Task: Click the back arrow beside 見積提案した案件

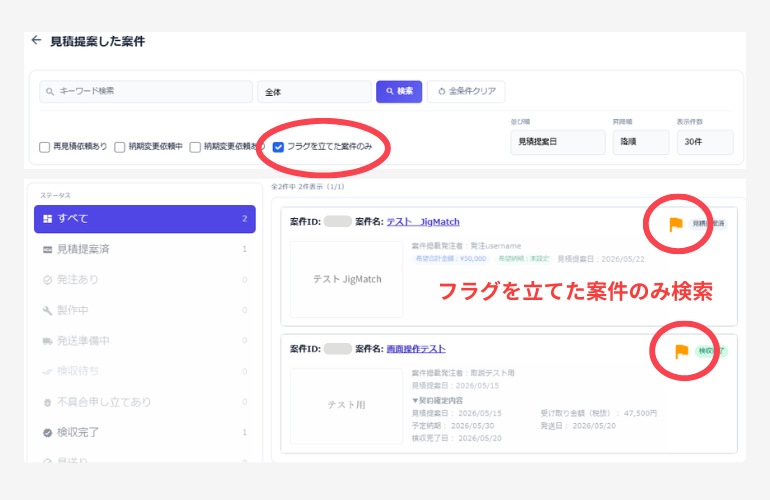Action: [x=36, y=40]
